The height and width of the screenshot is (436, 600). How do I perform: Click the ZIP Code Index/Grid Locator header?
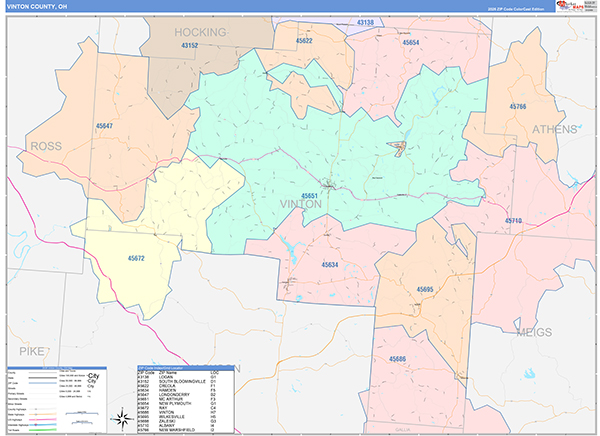[186, 368]
